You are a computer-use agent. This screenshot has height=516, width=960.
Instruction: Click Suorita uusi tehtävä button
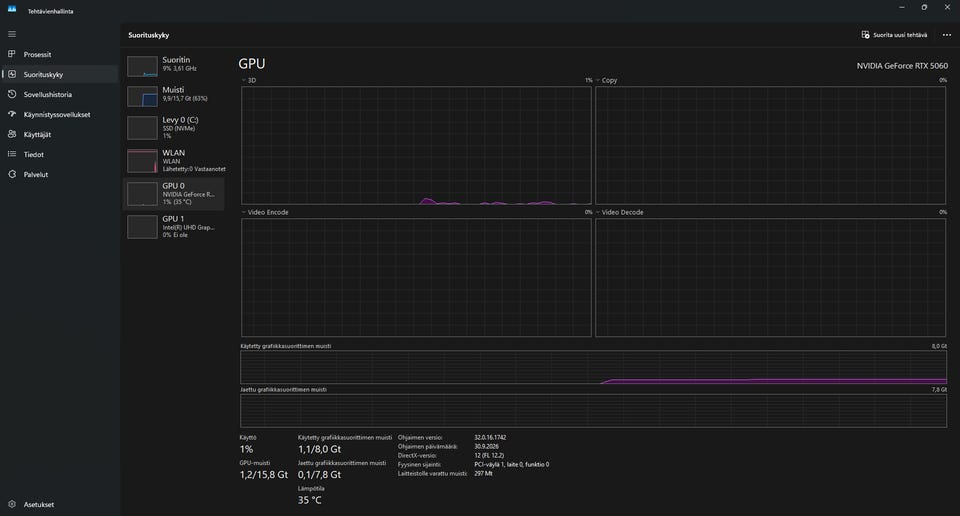(894, 35)
